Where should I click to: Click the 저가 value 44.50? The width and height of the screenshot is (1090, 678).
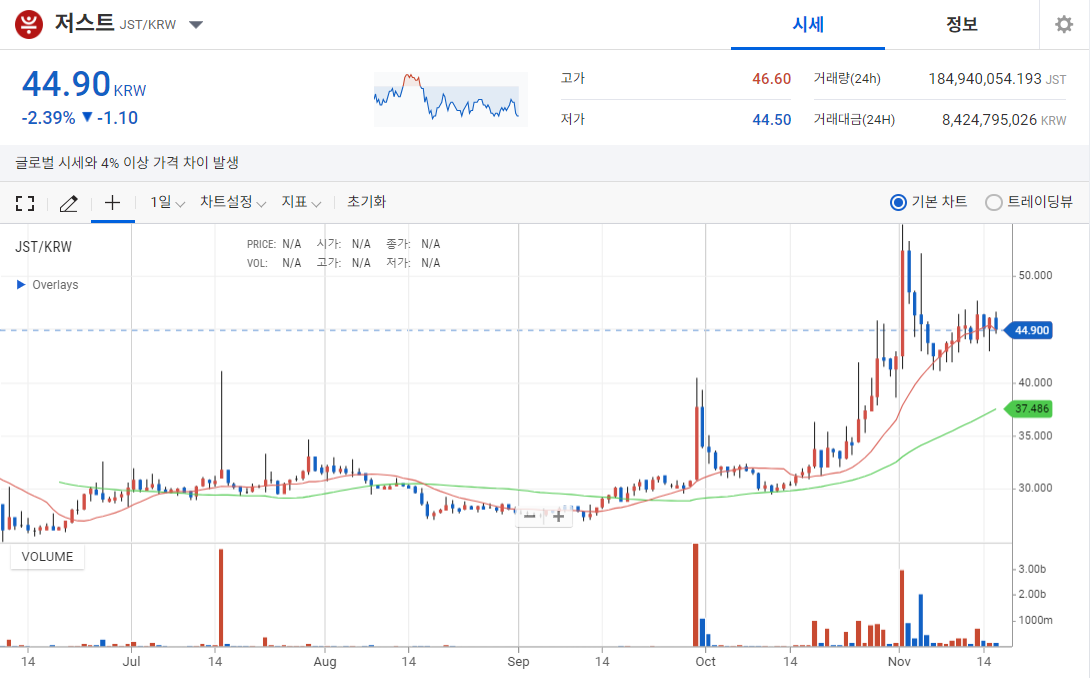pyautogui.click(x=772, y=120)
